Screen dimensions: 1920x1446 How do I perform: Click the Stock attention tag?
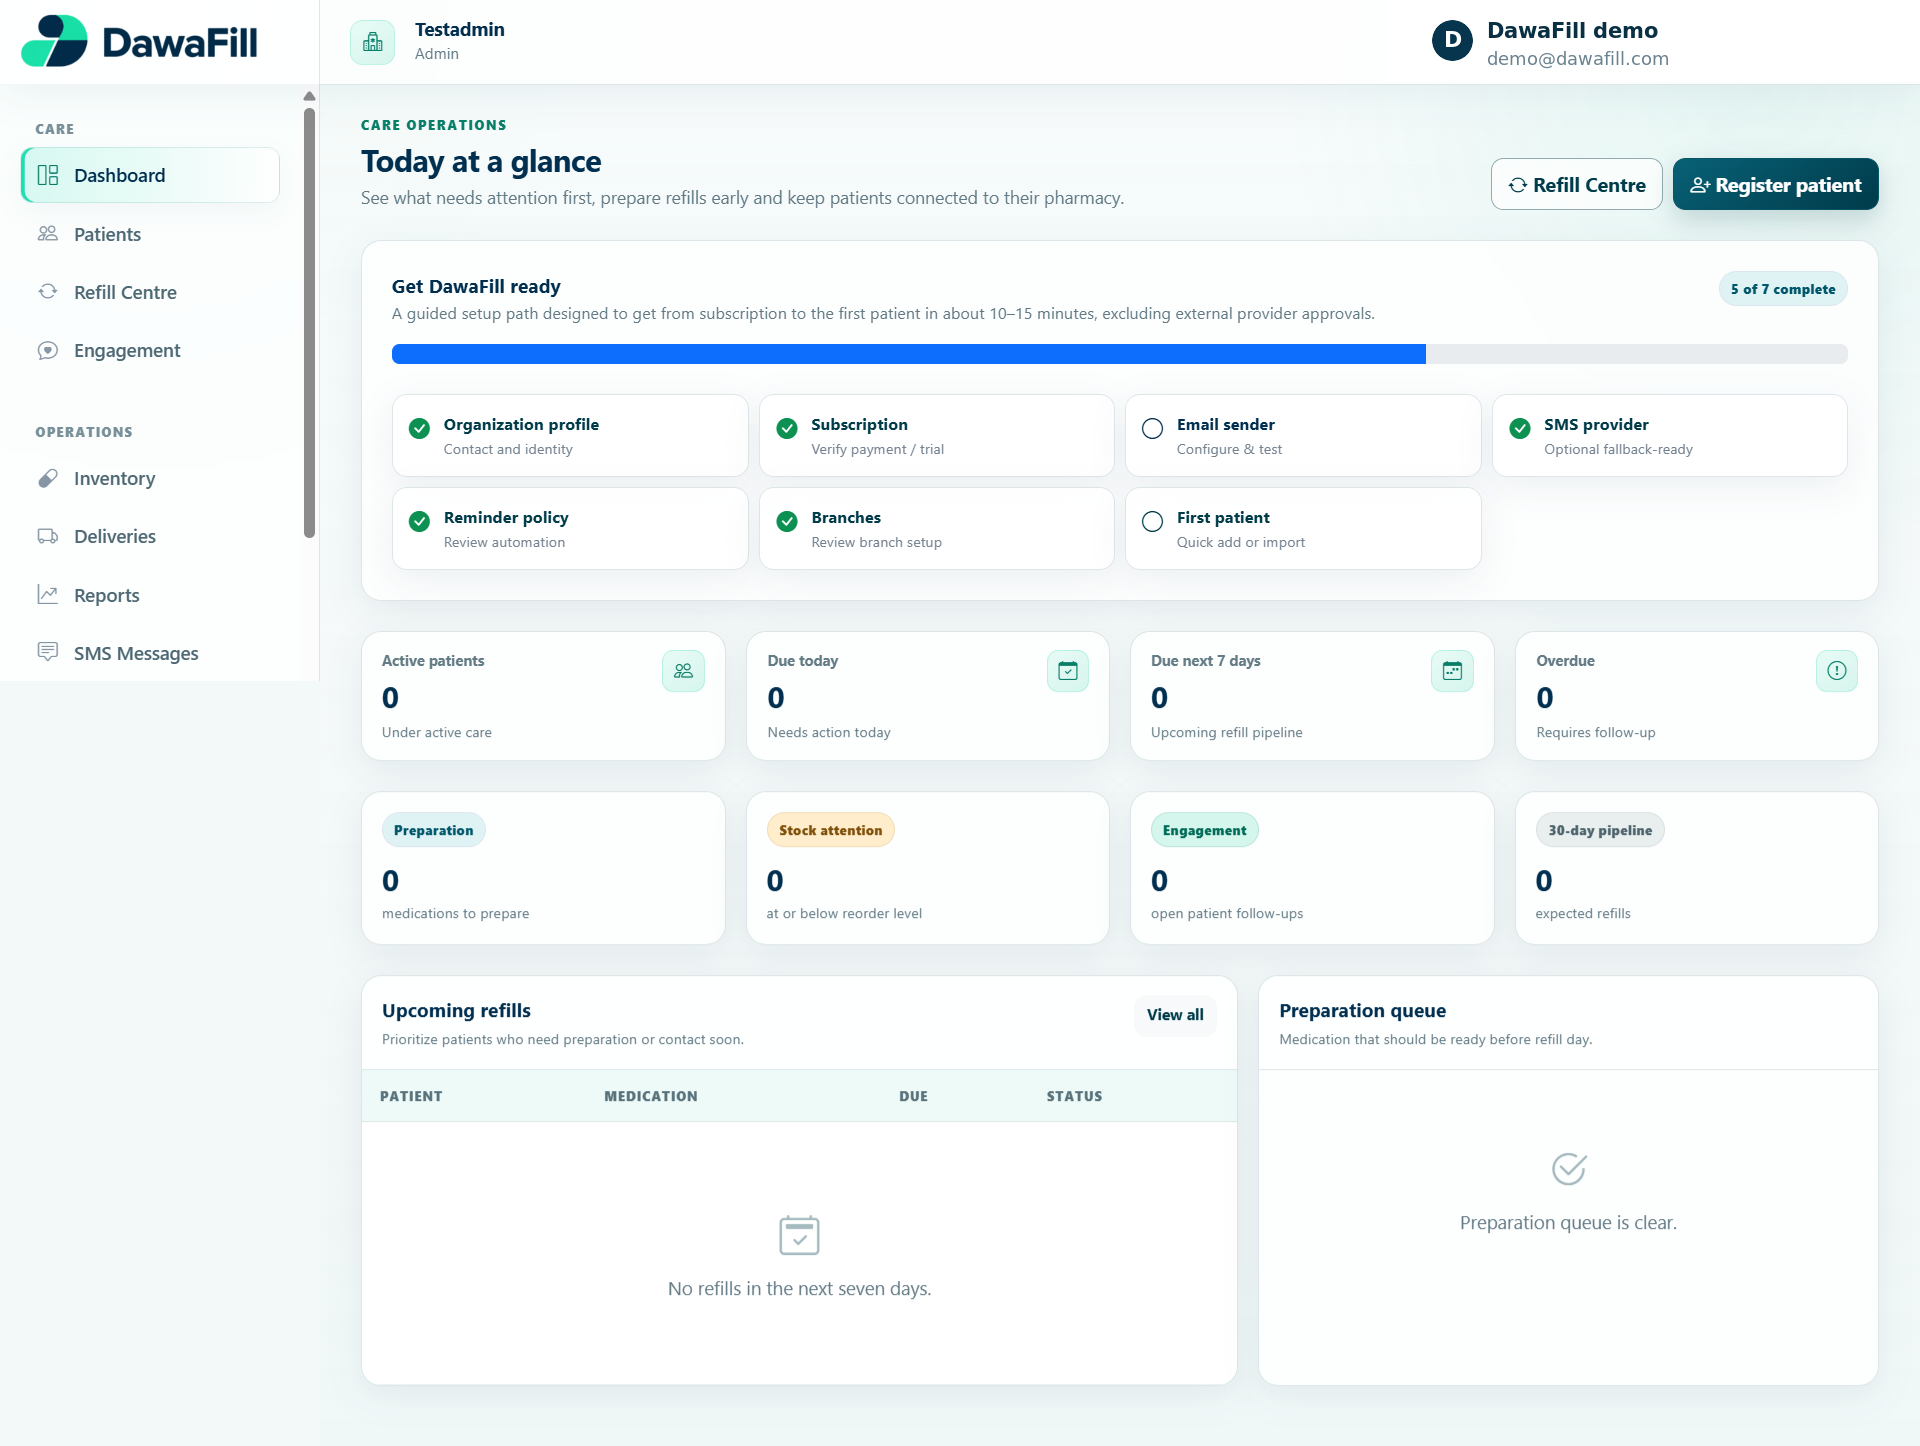point(830,830)
